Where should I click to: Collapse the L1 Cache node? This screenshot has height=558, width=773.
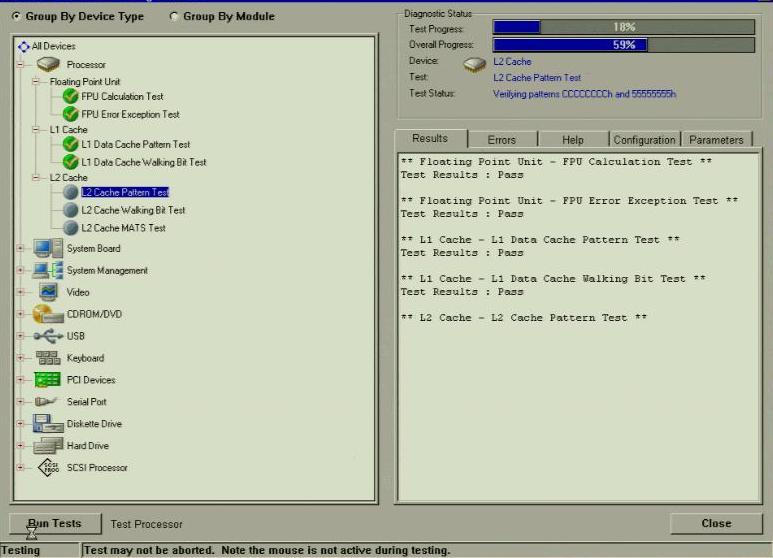[36, 129]
